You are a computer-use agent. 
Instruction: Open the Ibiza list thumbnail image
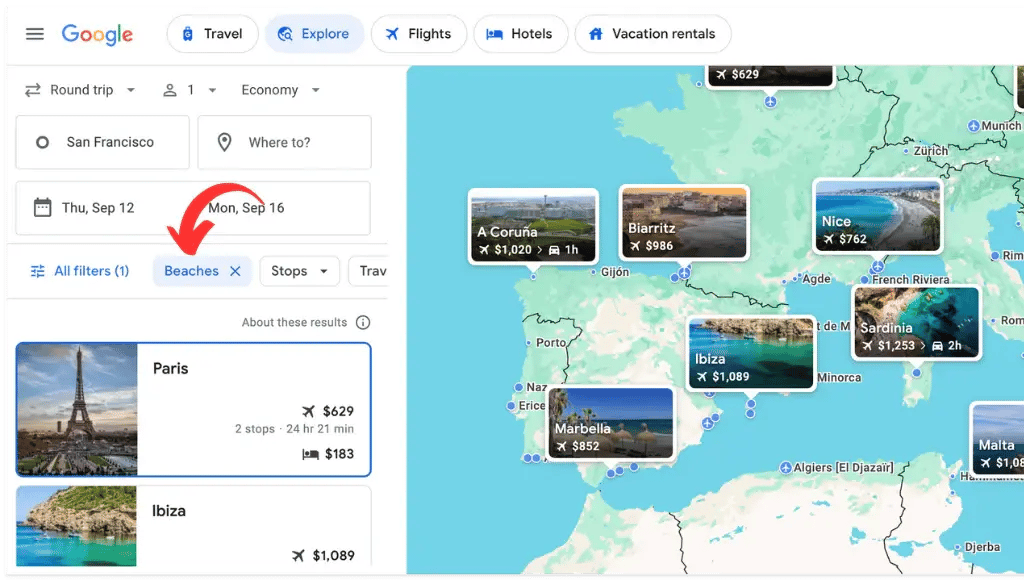(76, 526)
